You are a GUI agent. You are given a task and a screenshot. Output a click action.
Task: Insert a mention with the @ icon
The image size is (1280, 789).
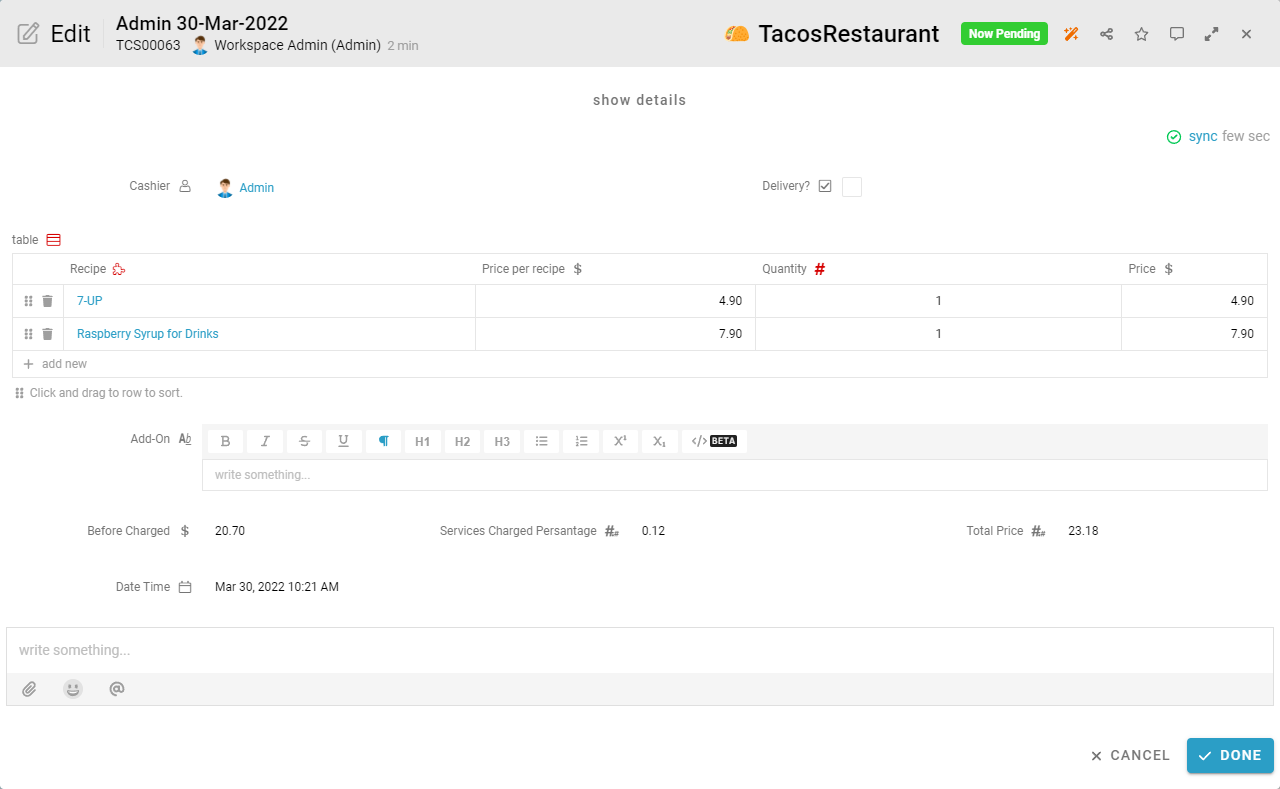click(x=117, y=689)
